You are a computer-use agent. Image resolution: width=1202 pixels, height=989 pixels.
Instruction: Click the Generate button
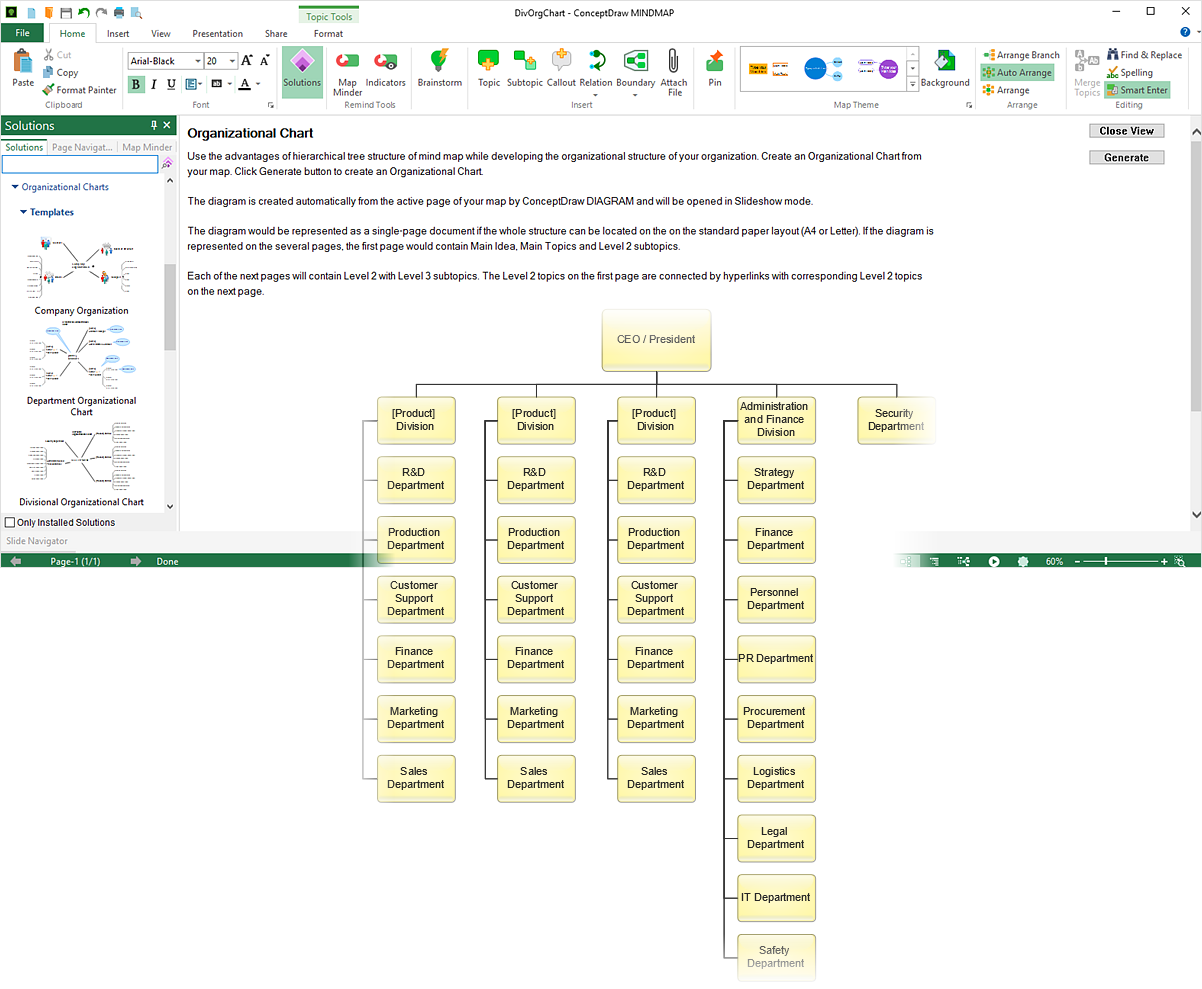(x=1127, y=157)
